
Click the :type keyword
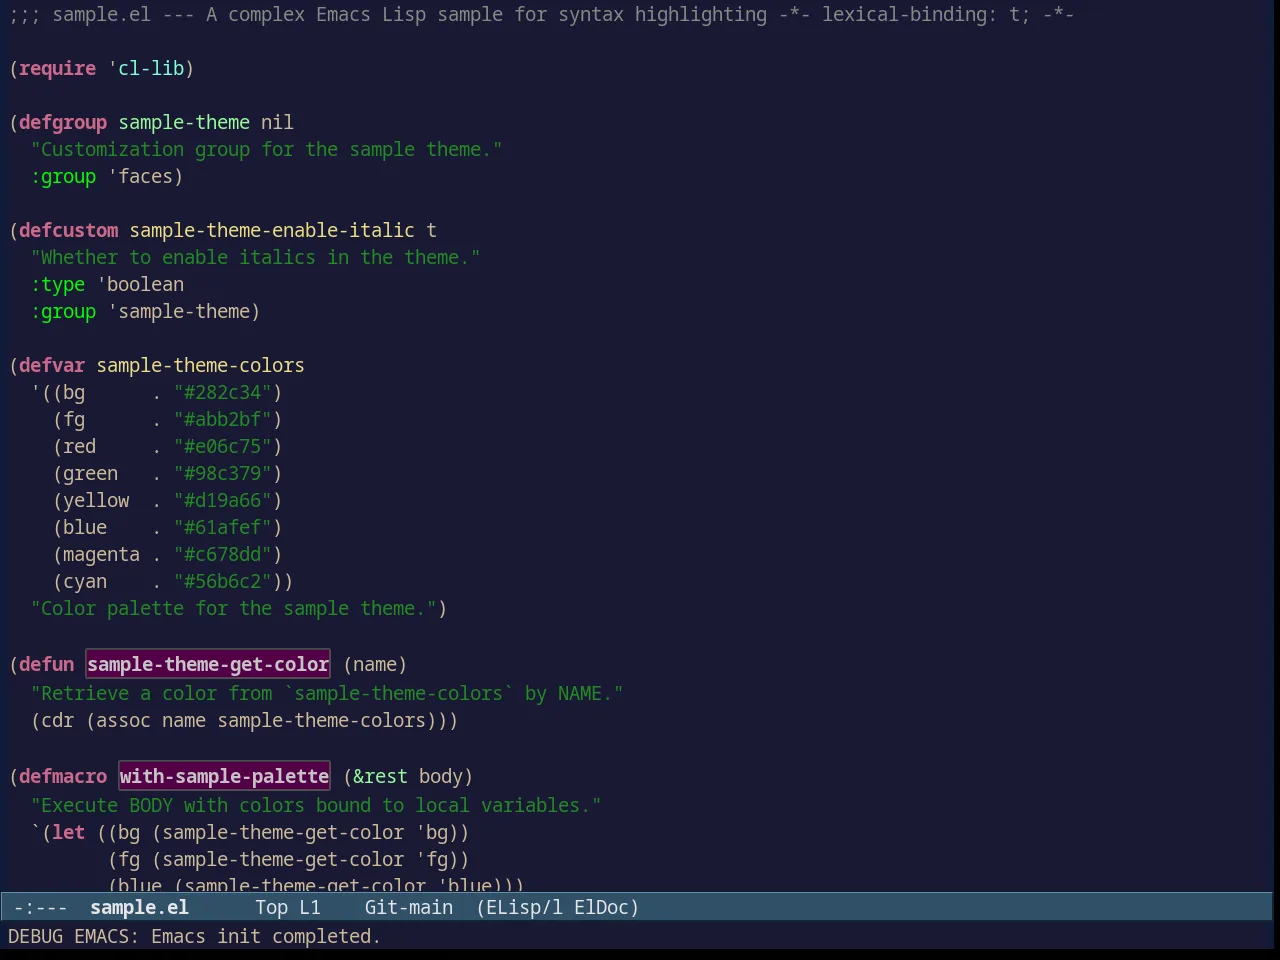pos(58,284)
